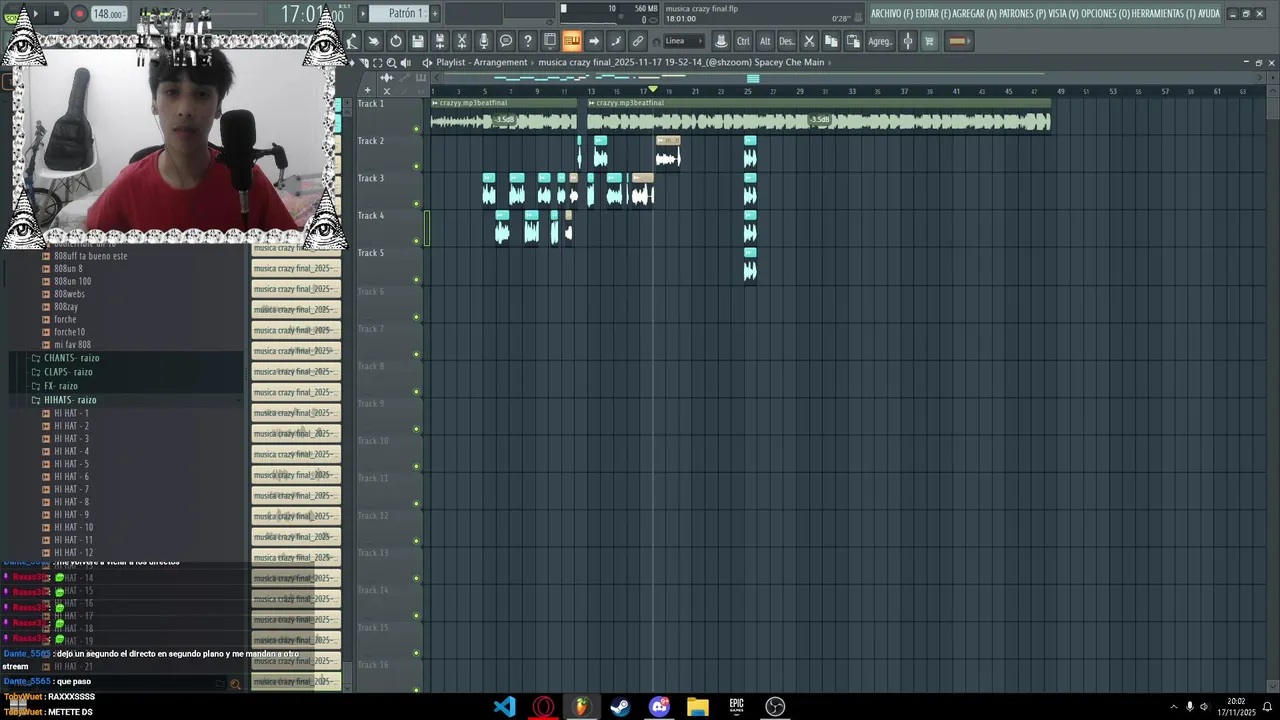
Task: Toggle the orange playlist view icon
Action: 572,41
